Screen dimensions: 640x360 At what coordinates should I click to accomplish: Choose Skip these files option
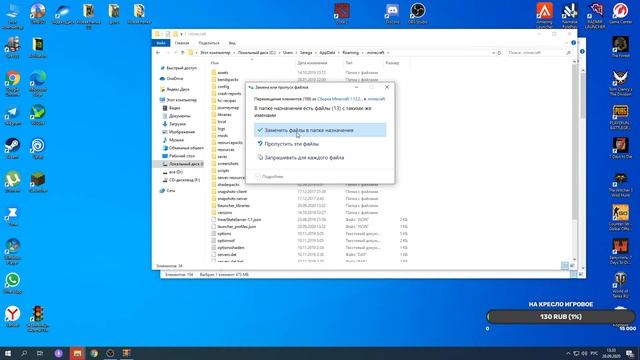[291, 144]
